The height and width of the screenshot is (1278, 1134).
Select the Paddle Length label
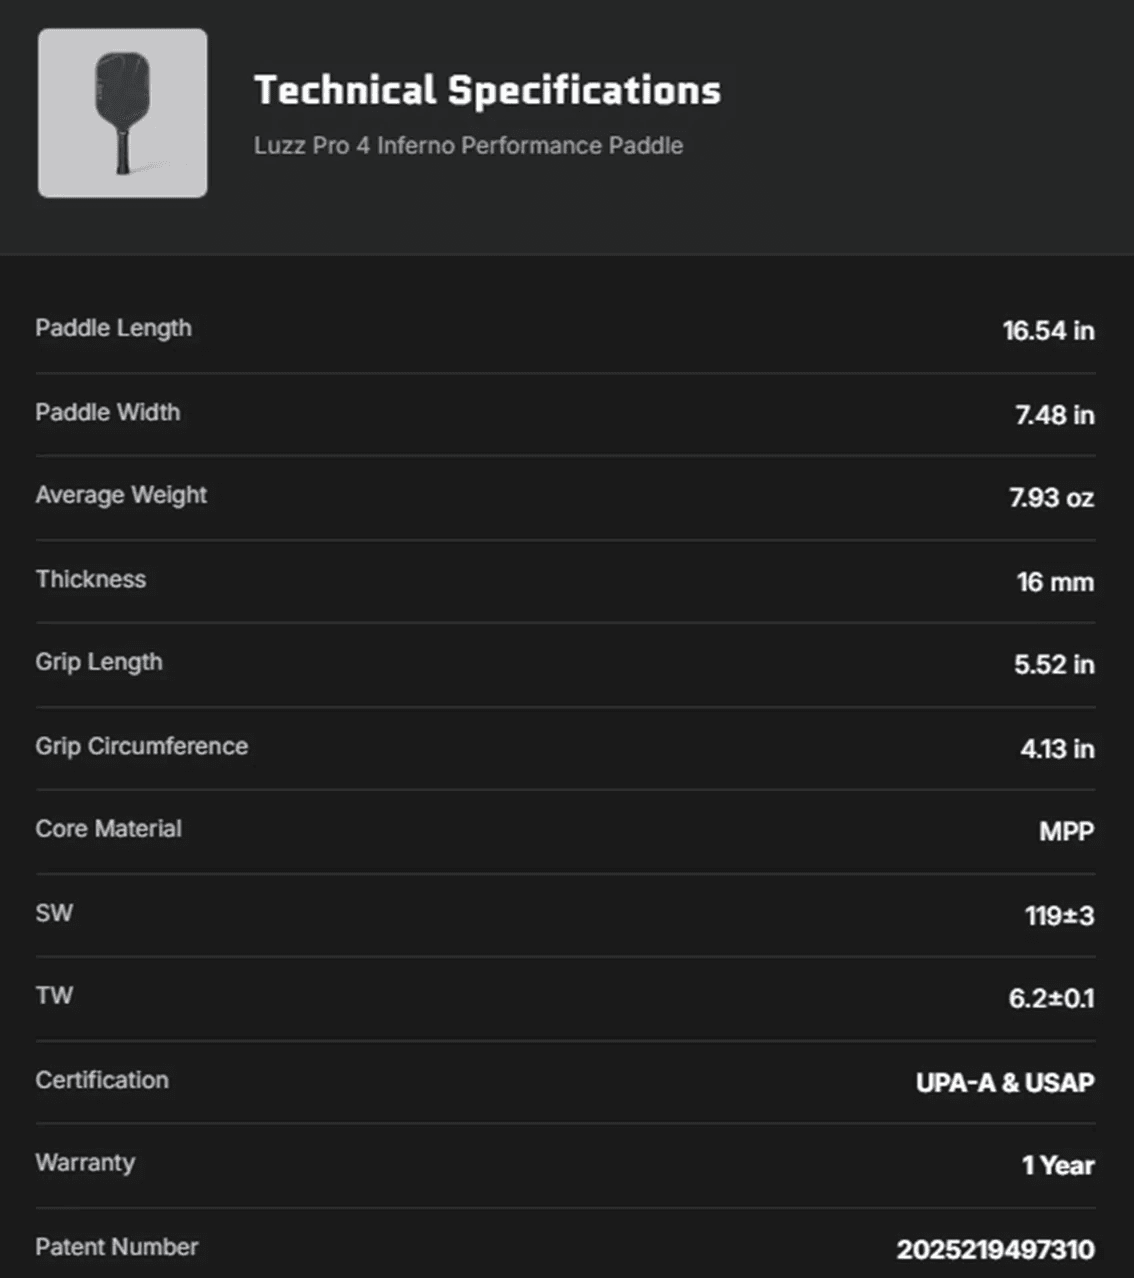(x=113, y=328)
